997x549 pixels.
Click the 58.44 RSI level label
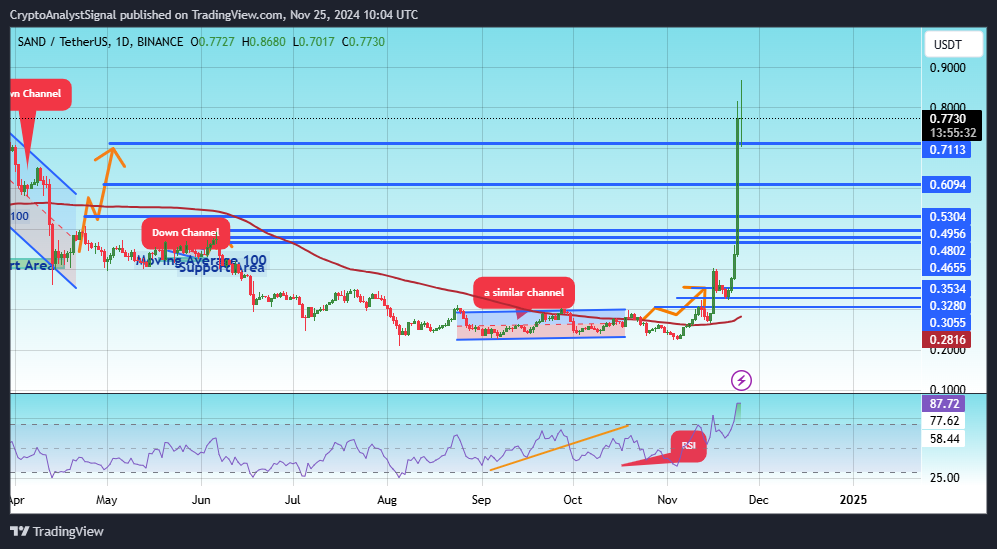coord(944,439)
